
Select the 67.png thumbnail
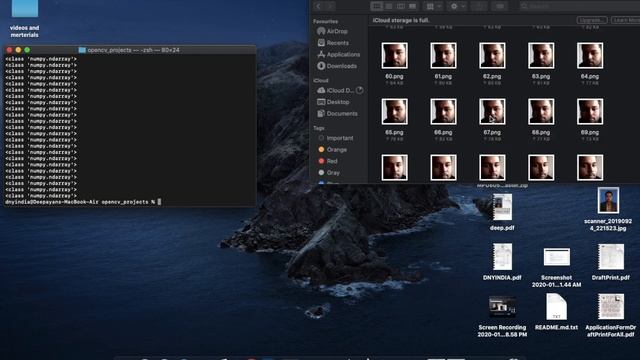[492, 111]
